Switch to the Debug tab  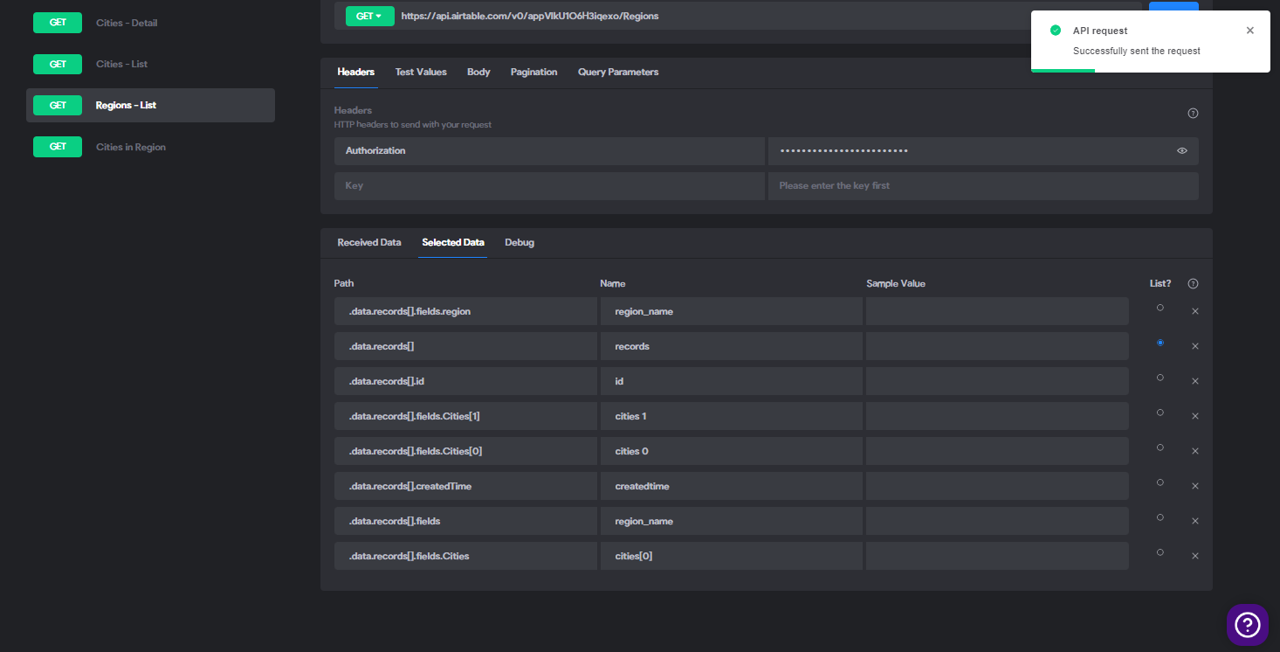click(x=519, y=242)
